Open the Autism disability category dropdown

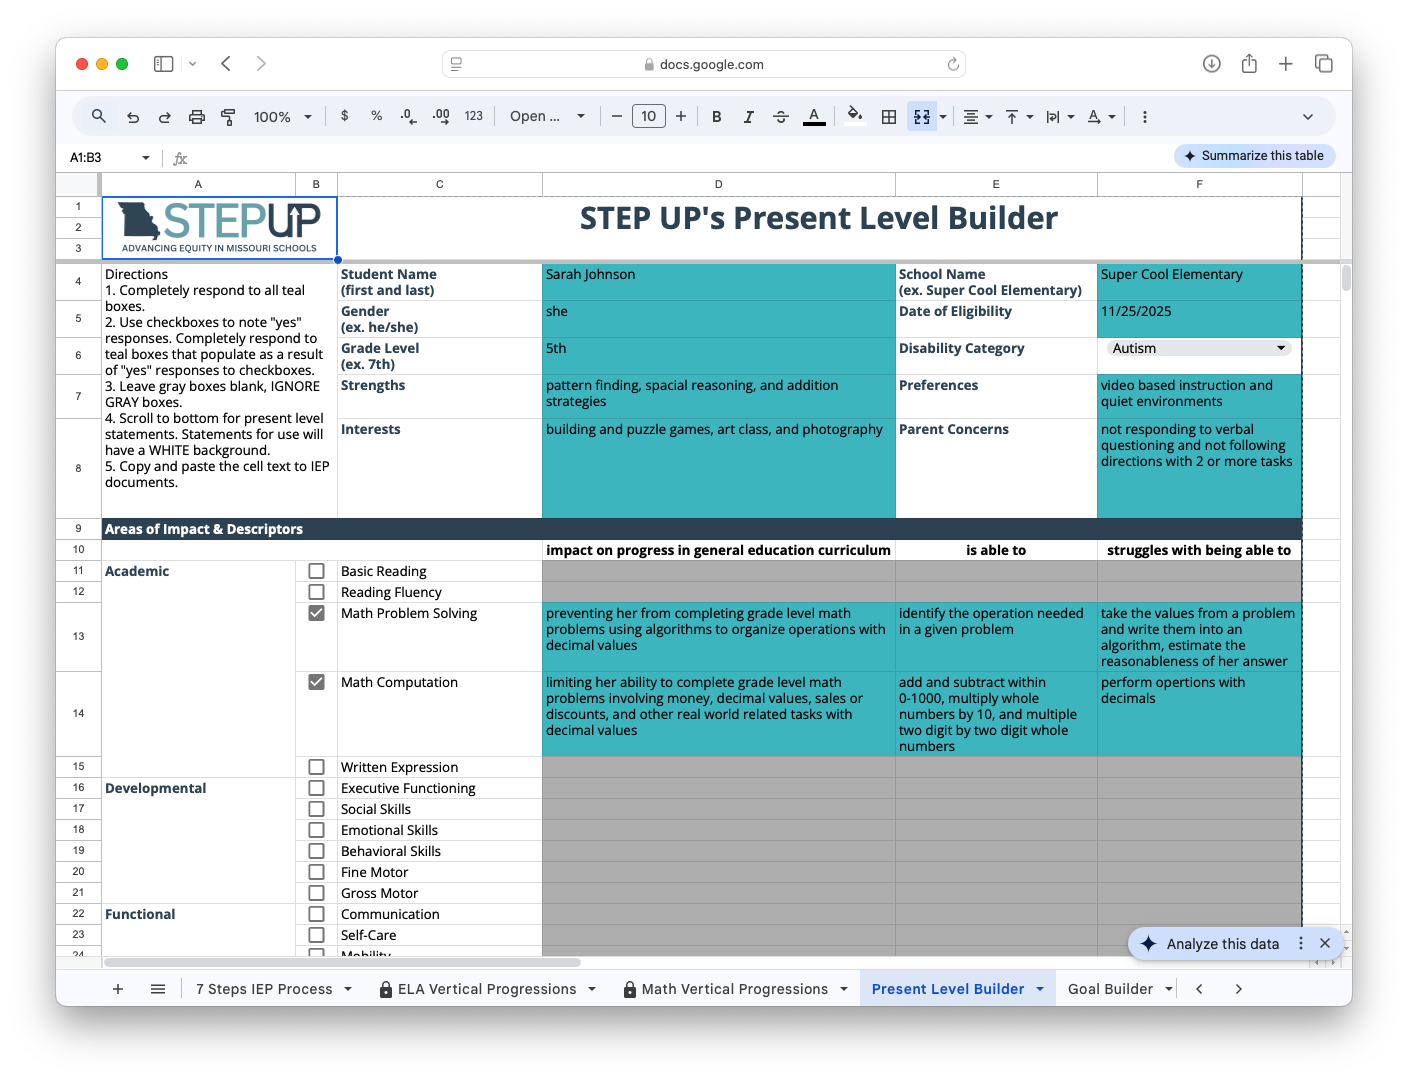[1199, 348]
